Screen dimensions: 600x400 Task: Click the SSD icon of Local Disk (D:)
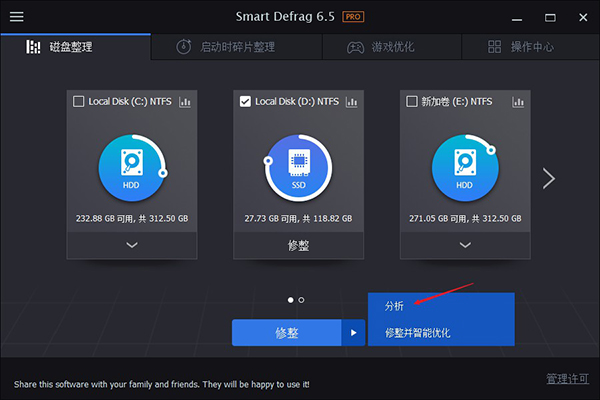tap(298, 168)
